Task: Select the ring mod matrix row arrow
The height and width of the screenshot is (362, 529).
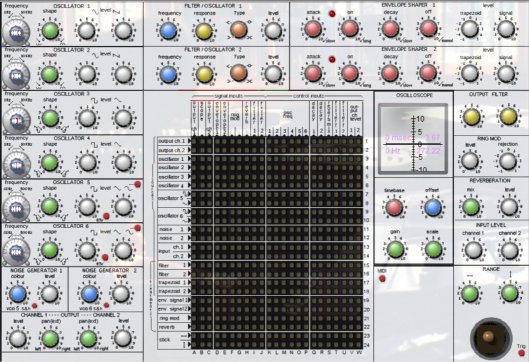Action: tap(190, 318)
